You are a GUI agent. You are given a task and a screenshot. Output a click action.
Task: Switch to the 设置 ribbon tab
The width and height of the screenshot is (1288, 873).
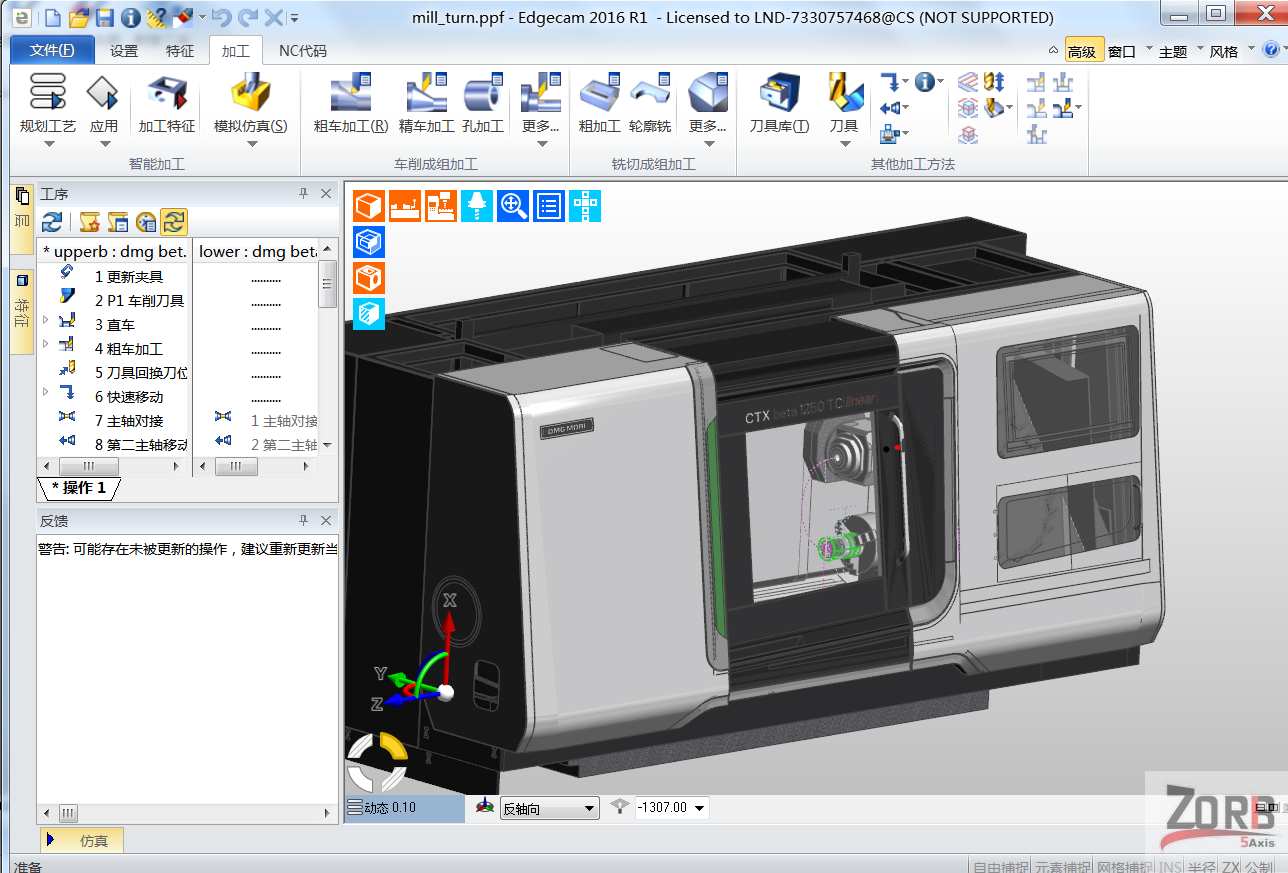point(124,51)
